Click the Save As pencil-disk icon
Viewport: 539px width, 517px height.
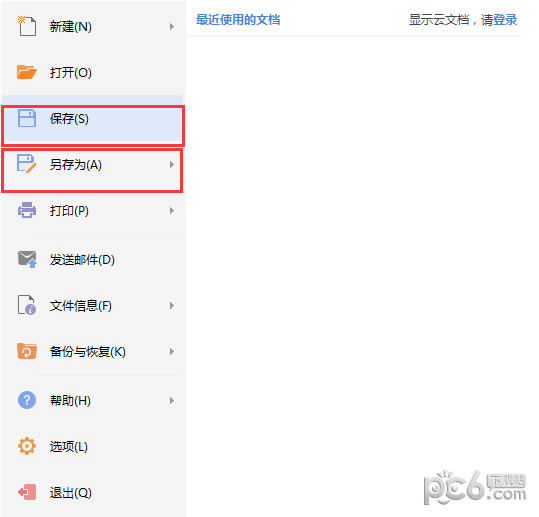[x=27, y=164]
